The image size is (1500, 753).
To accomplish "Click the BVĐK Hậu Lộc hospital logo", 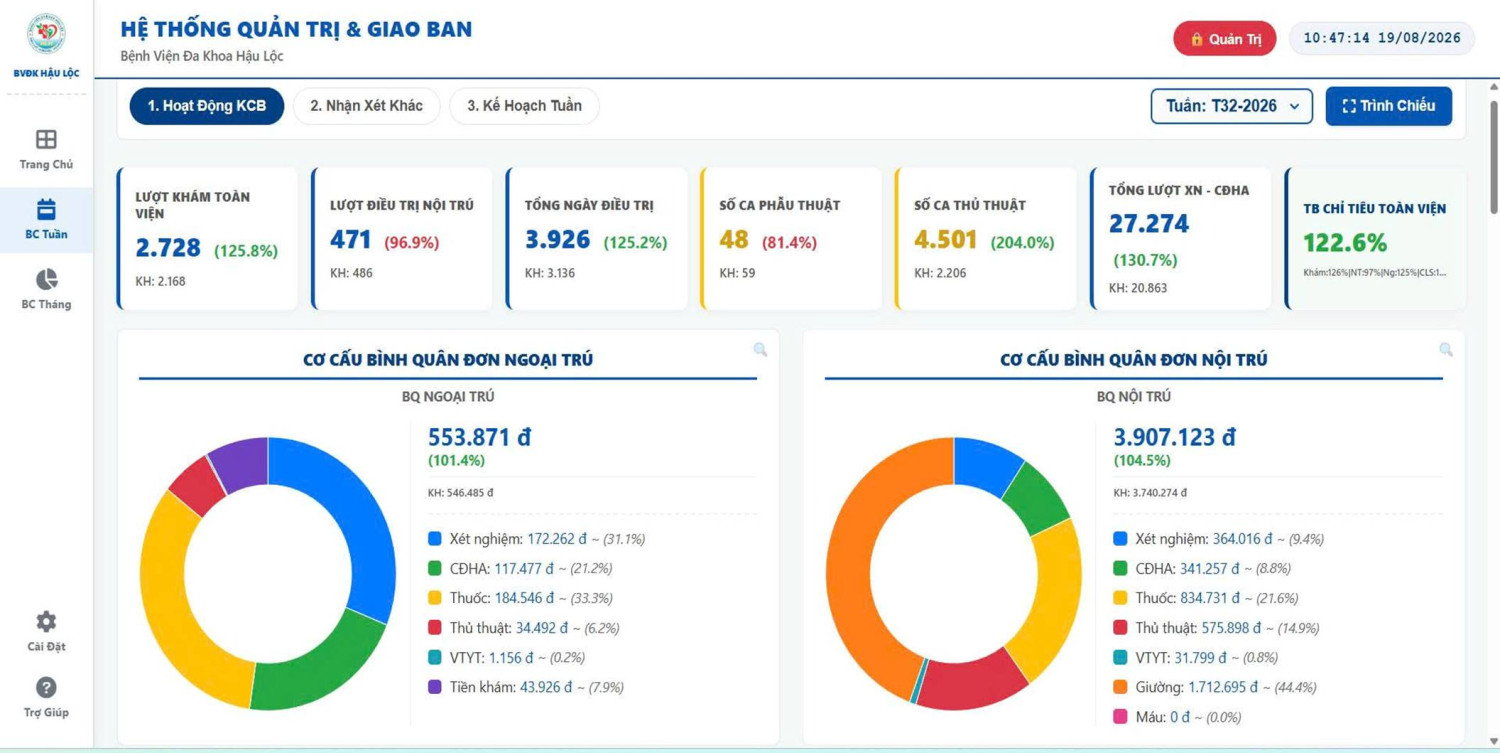I will tap(46, 35).
